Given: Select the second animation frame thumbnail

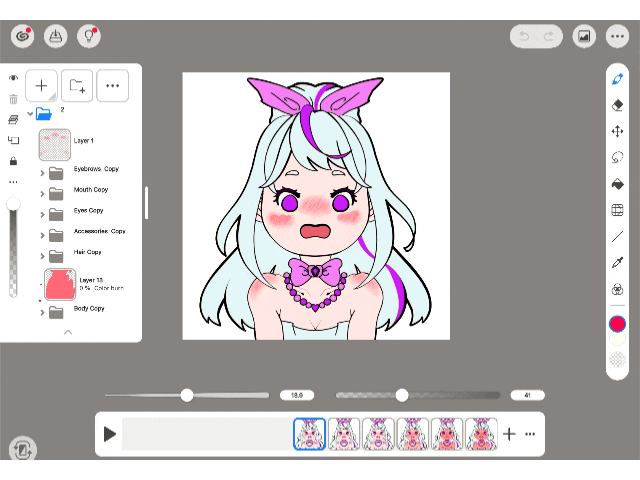Looking at the screenshot, I should point(344,434).
